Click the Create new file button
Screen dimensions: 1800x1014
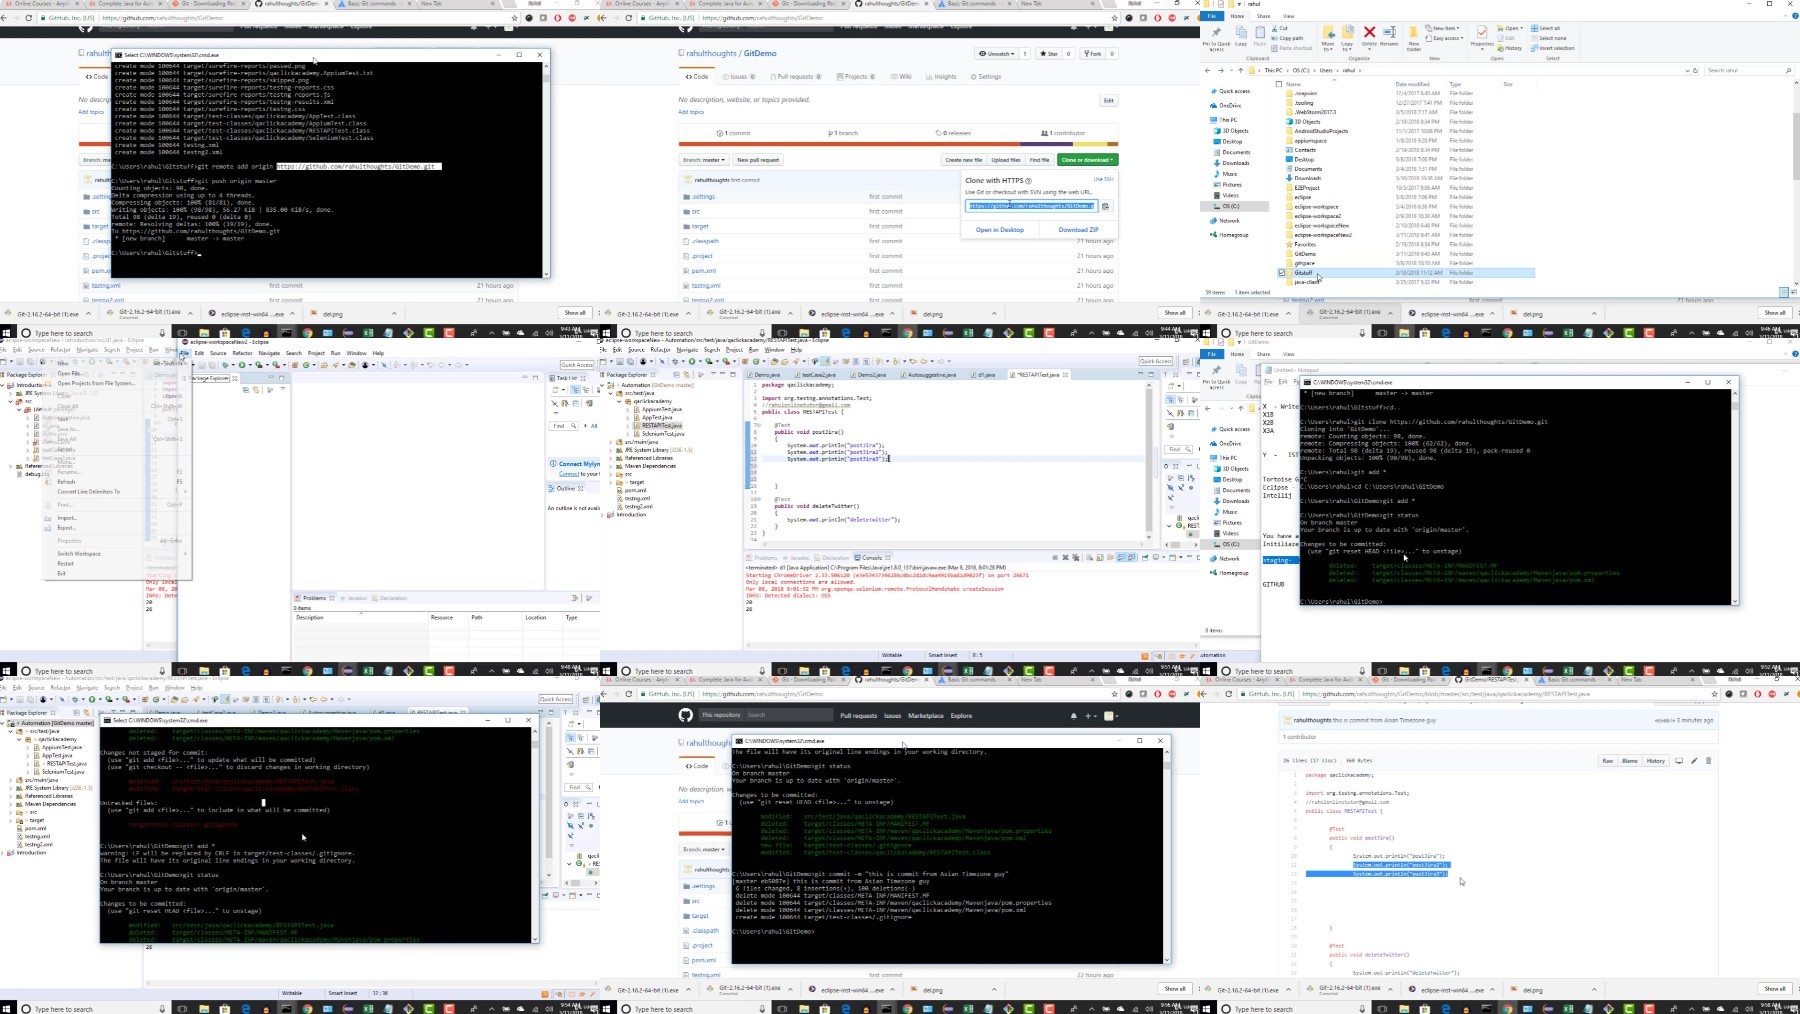963,160
